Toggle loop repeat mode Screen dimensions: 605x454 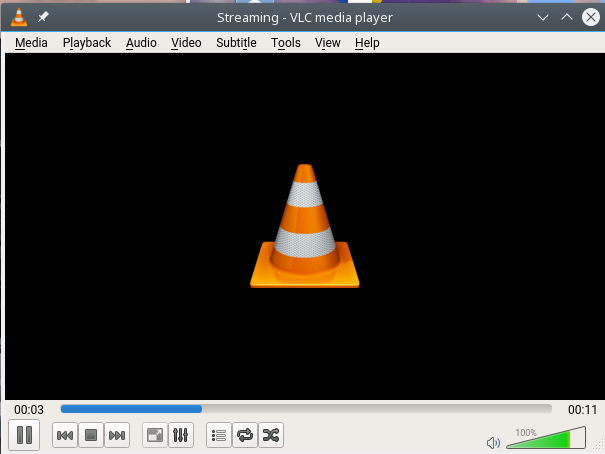(245, 435)
